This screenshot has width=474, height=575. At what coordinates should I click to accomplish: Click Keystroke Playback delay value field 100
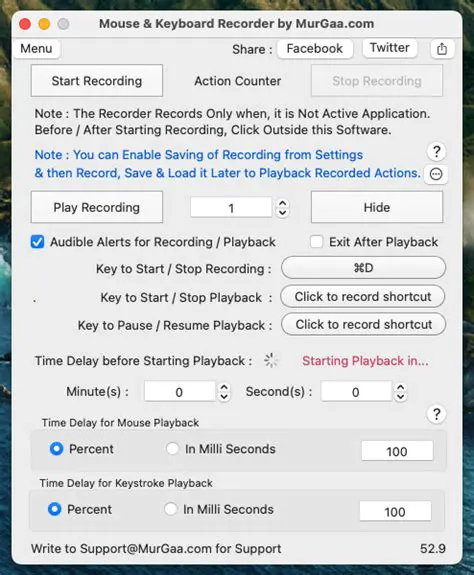pos(395,511)
